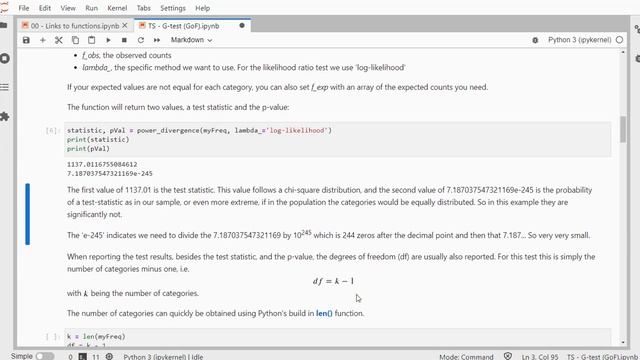This screenshot has width=640, height=360.
Task: Click 'Mode: Command' in status bar
Action: (466, 357)
